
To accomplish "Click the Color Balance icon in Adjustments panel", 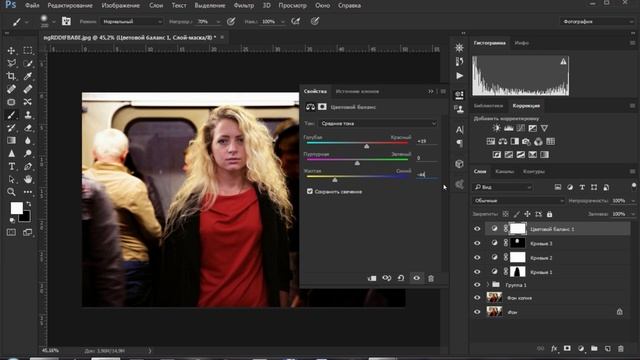I will tap(502, 142).
